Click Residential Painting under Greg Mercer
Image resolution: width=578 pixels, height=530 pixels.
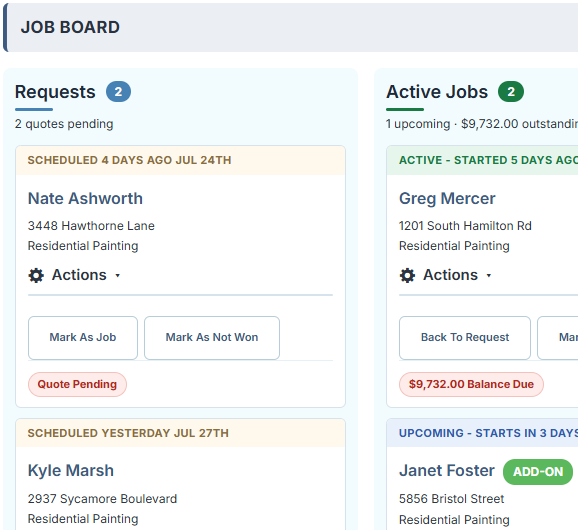coord(454,246)
